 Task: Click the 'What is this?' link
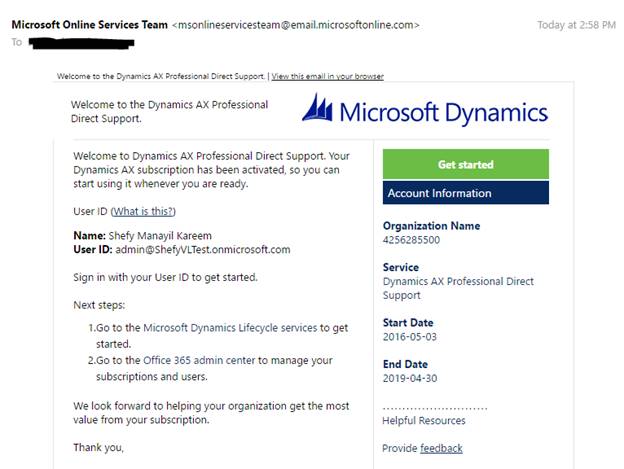143,211
